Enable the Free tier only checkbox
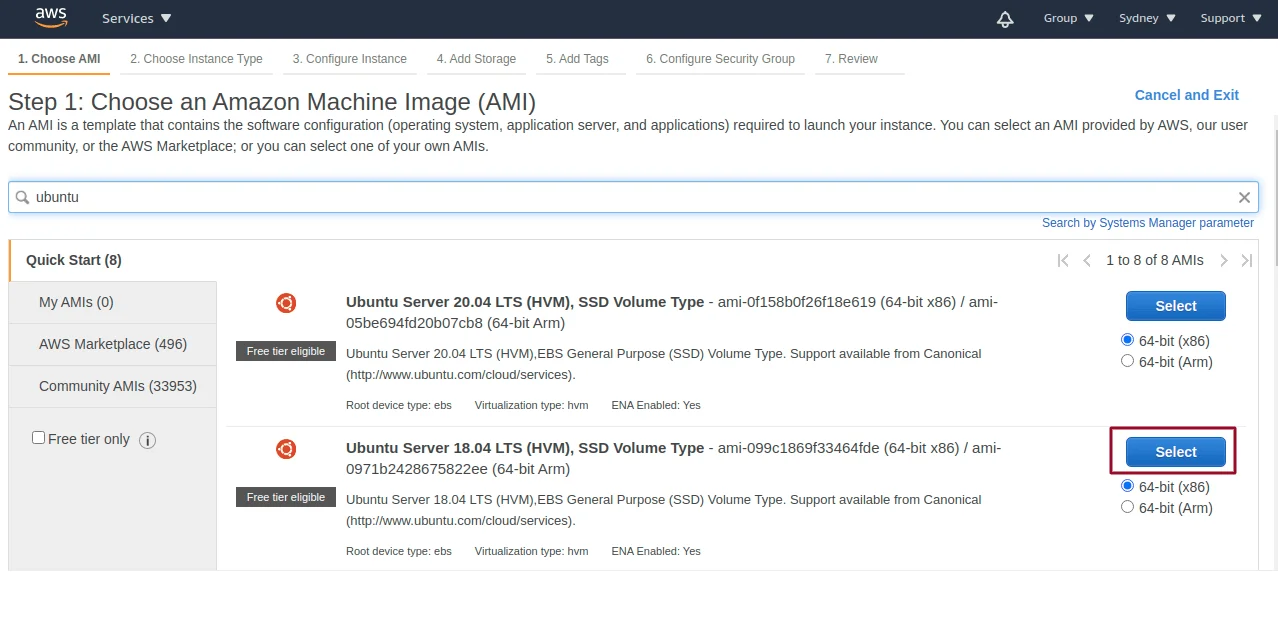Image resolution: width=1278 pixels, height=627 pixels. pos(39,438)
